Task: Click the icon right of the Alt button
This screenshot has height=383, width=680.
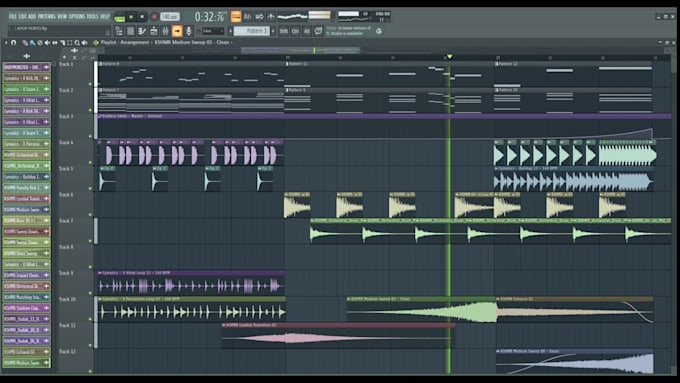Action: coord(319,31)
